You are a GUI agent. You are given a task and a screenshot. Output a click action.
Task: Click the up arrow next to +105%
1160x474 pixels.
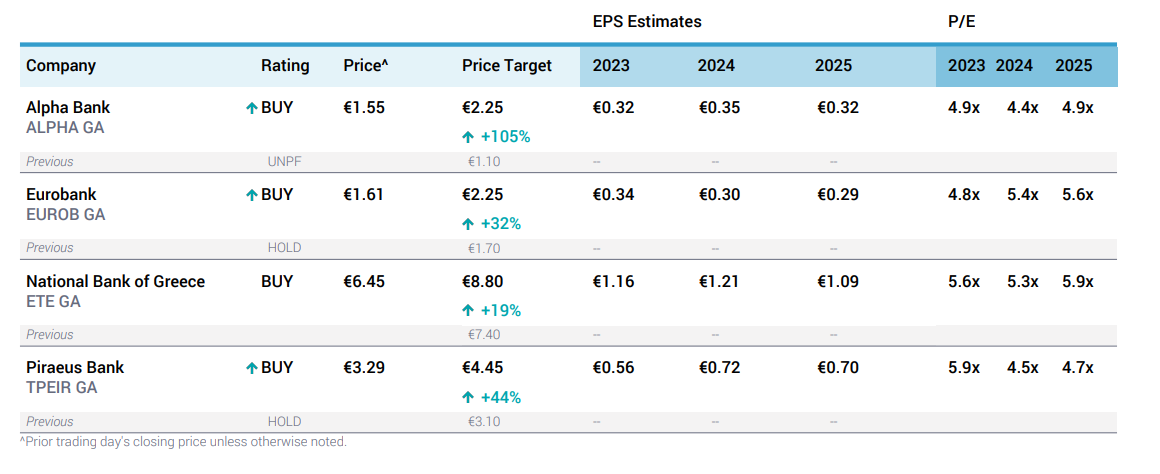[468, 137]
